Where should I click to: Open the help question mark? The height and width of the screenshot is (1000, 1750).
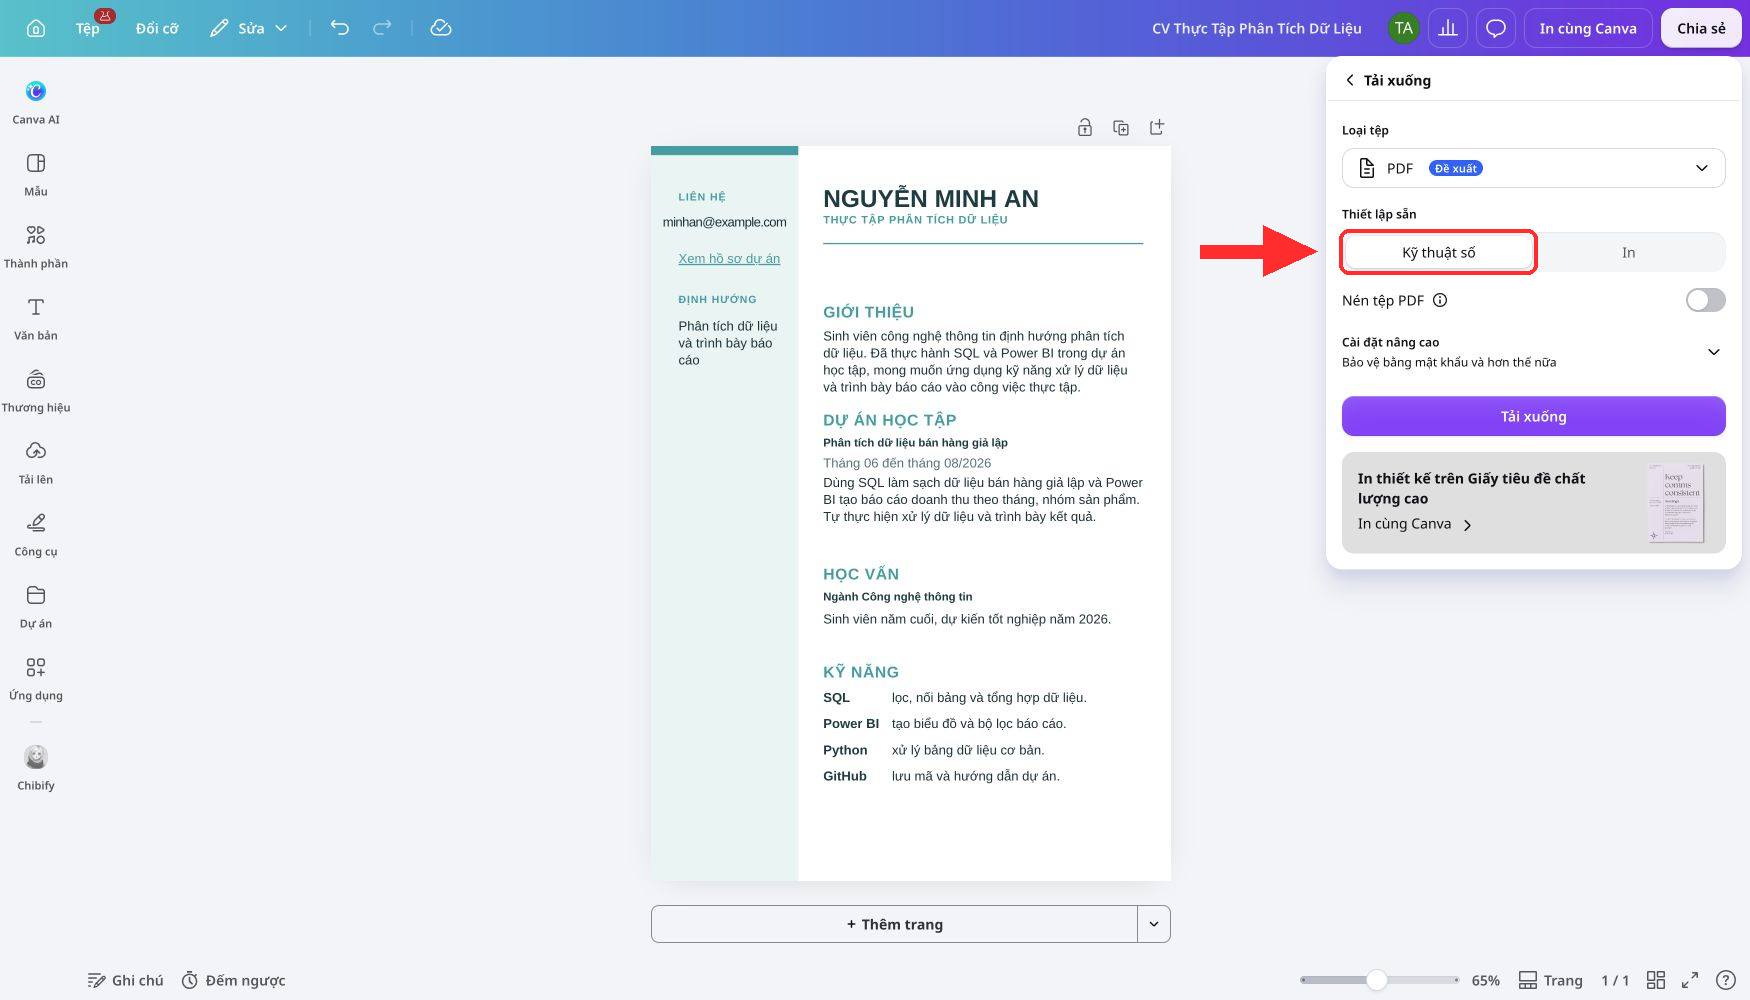(1725, 980)
